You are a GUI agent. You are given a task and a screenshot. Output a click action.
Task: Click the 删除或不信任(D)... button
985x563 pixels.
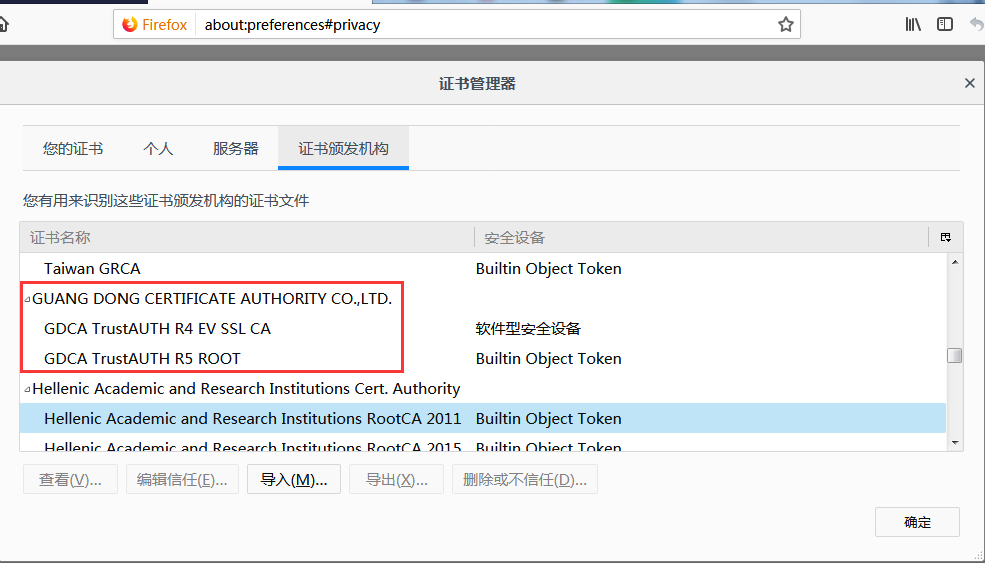(525, 479)
